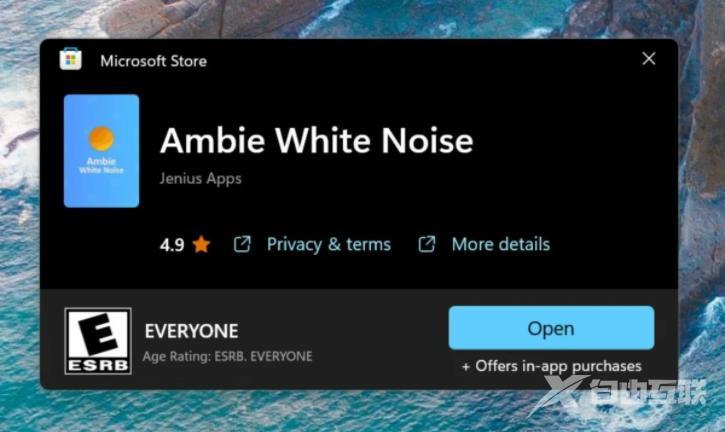Click the orange rating star icon
The height and width of the screenshot is (432, 725).
click(201, 244)
